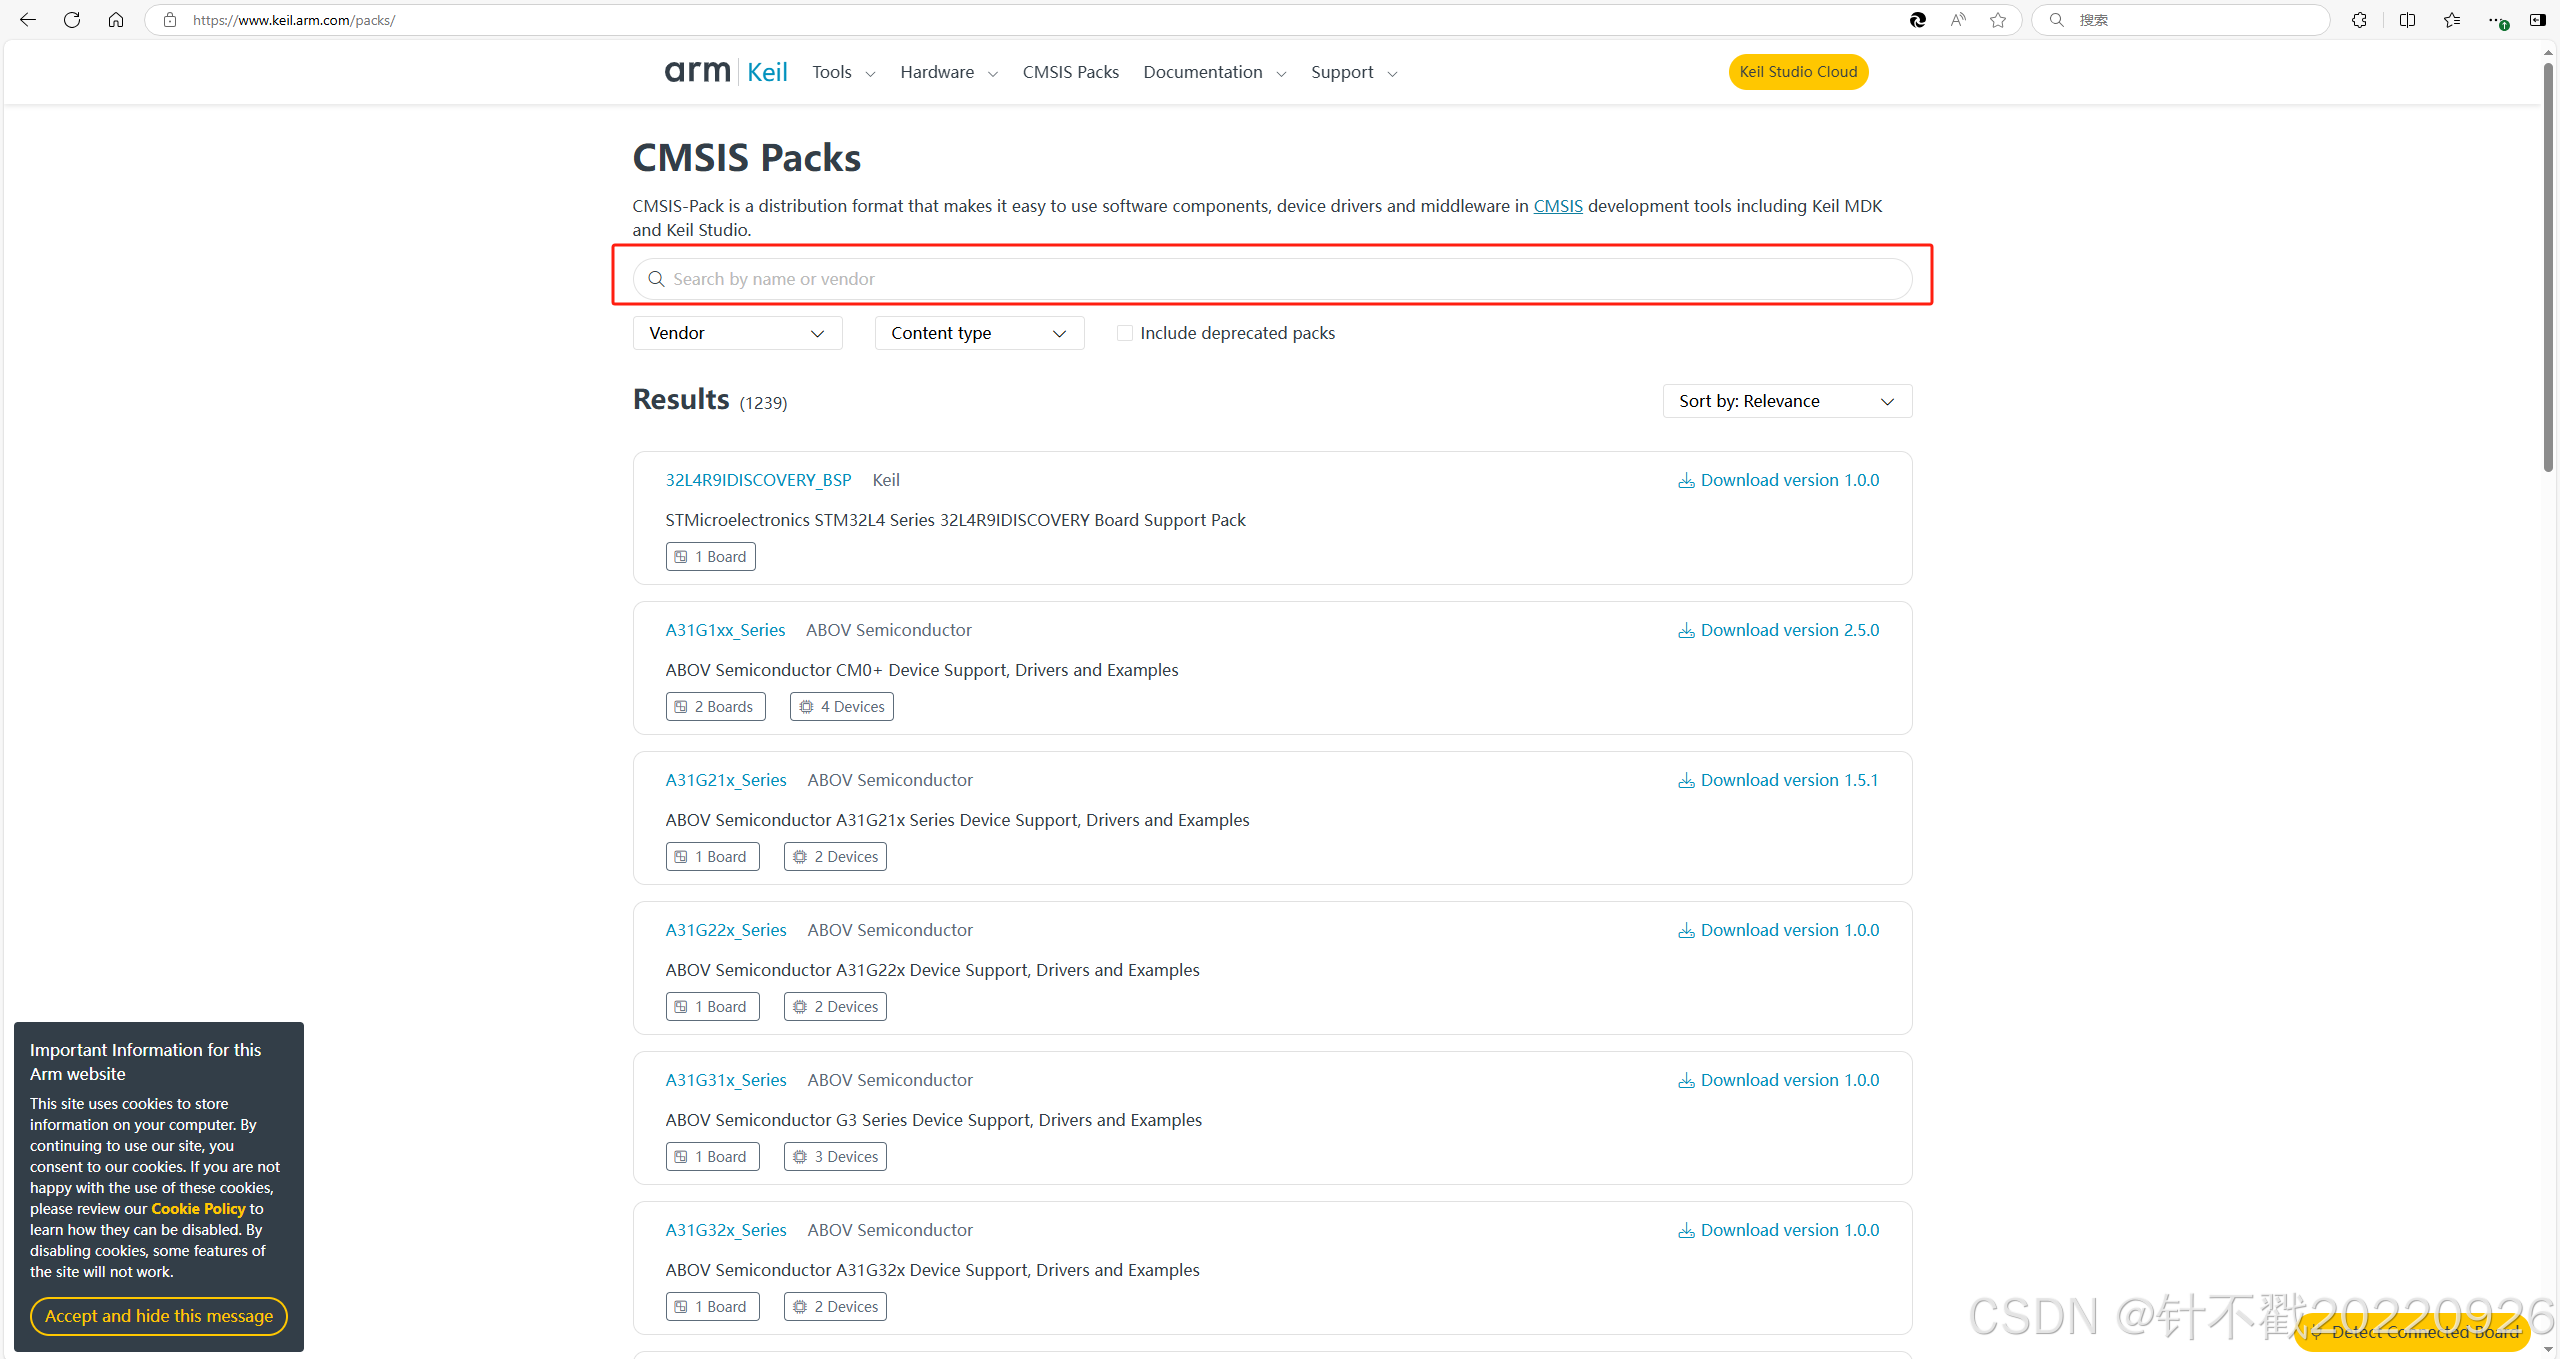The image size is (2560, 1359).
Task: Open the Sort by Relevance dropdown
Action: pos(1787,401)
